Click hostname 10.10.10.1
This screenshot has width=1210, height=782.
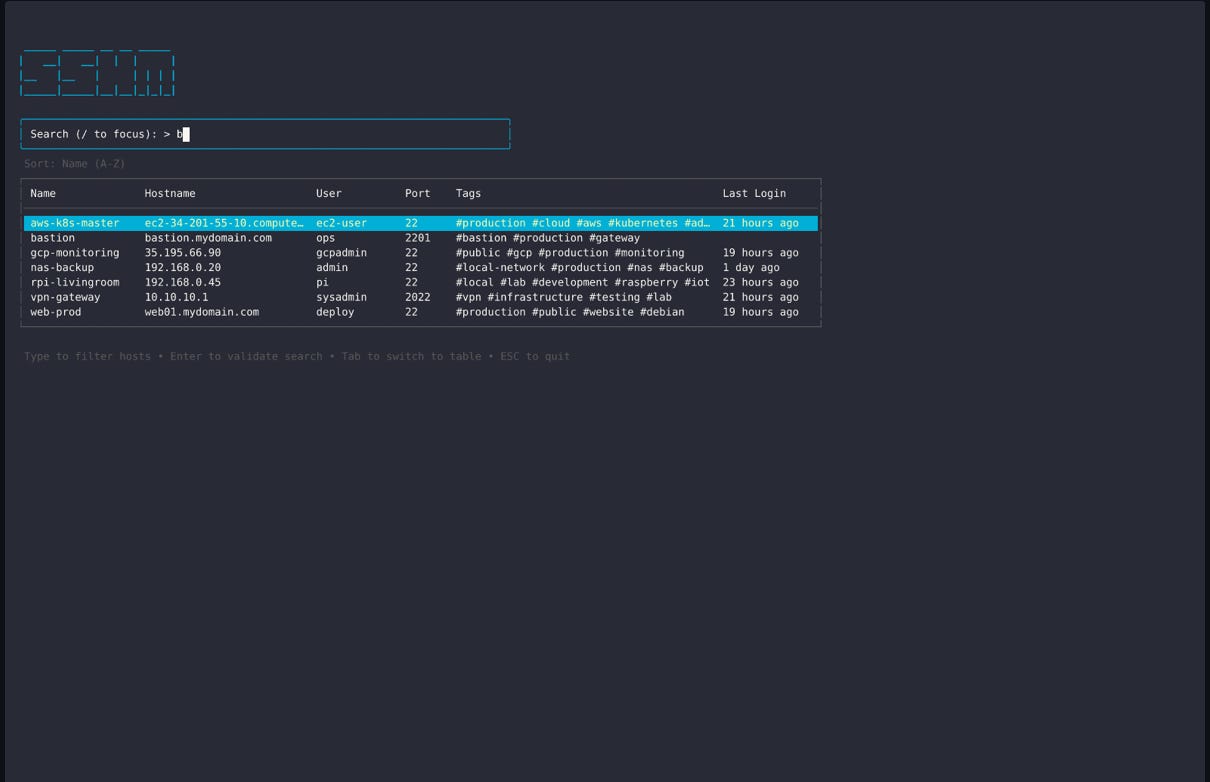(x=177, y=297)
